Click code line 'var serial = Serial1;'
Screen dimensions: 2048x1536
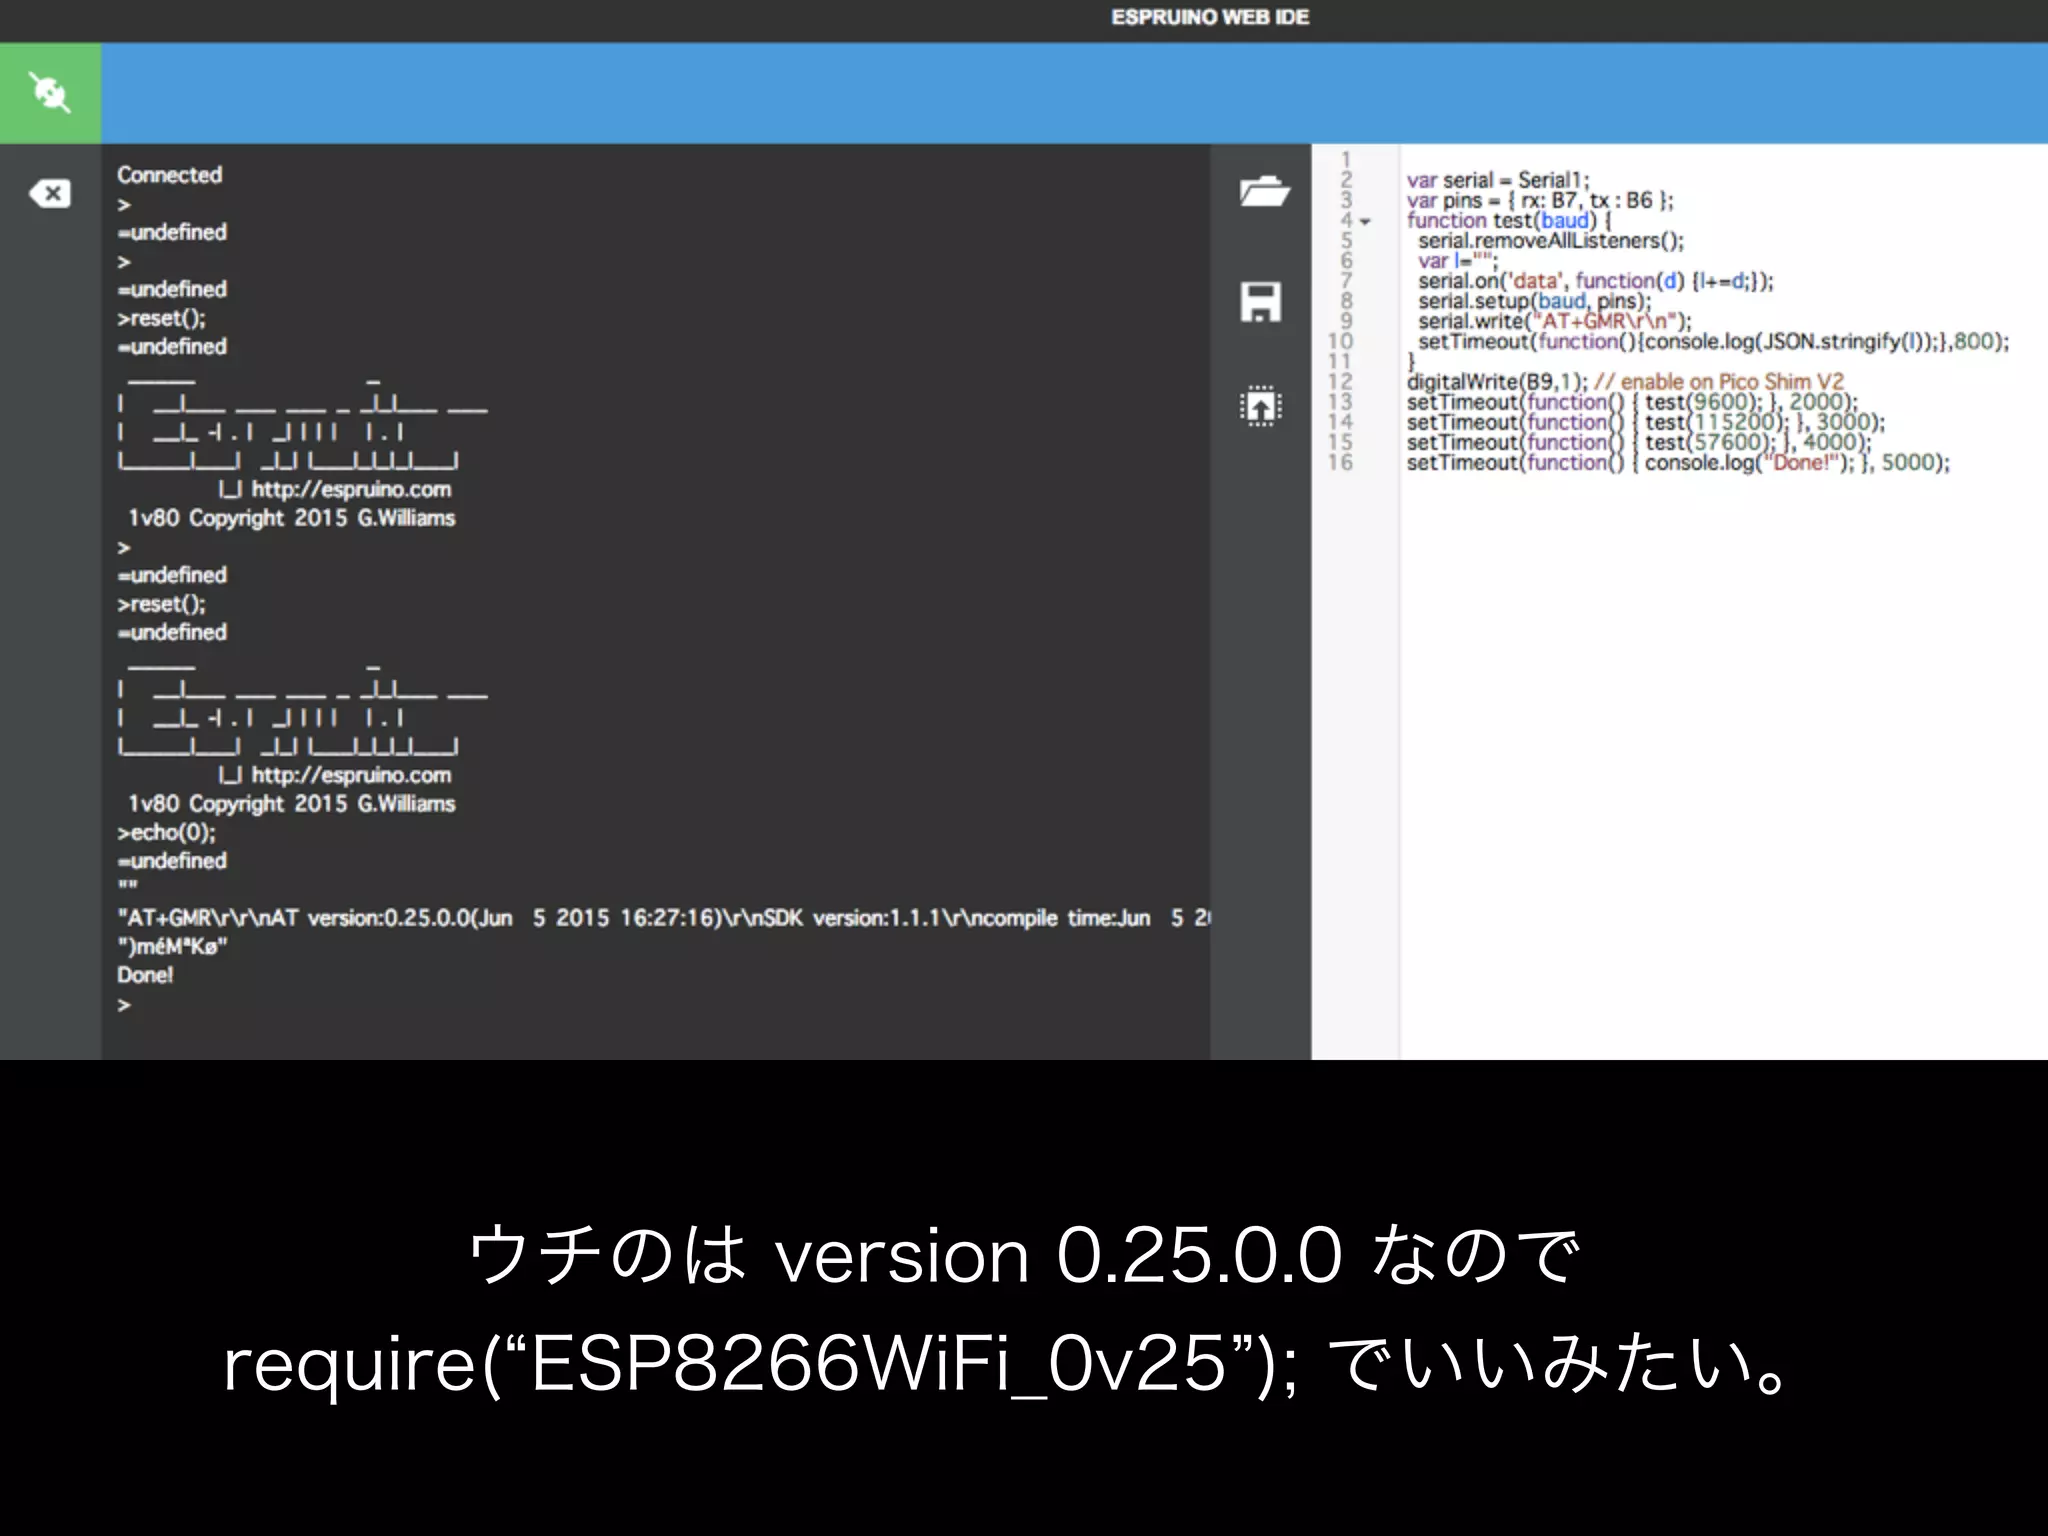[1497, 180]
